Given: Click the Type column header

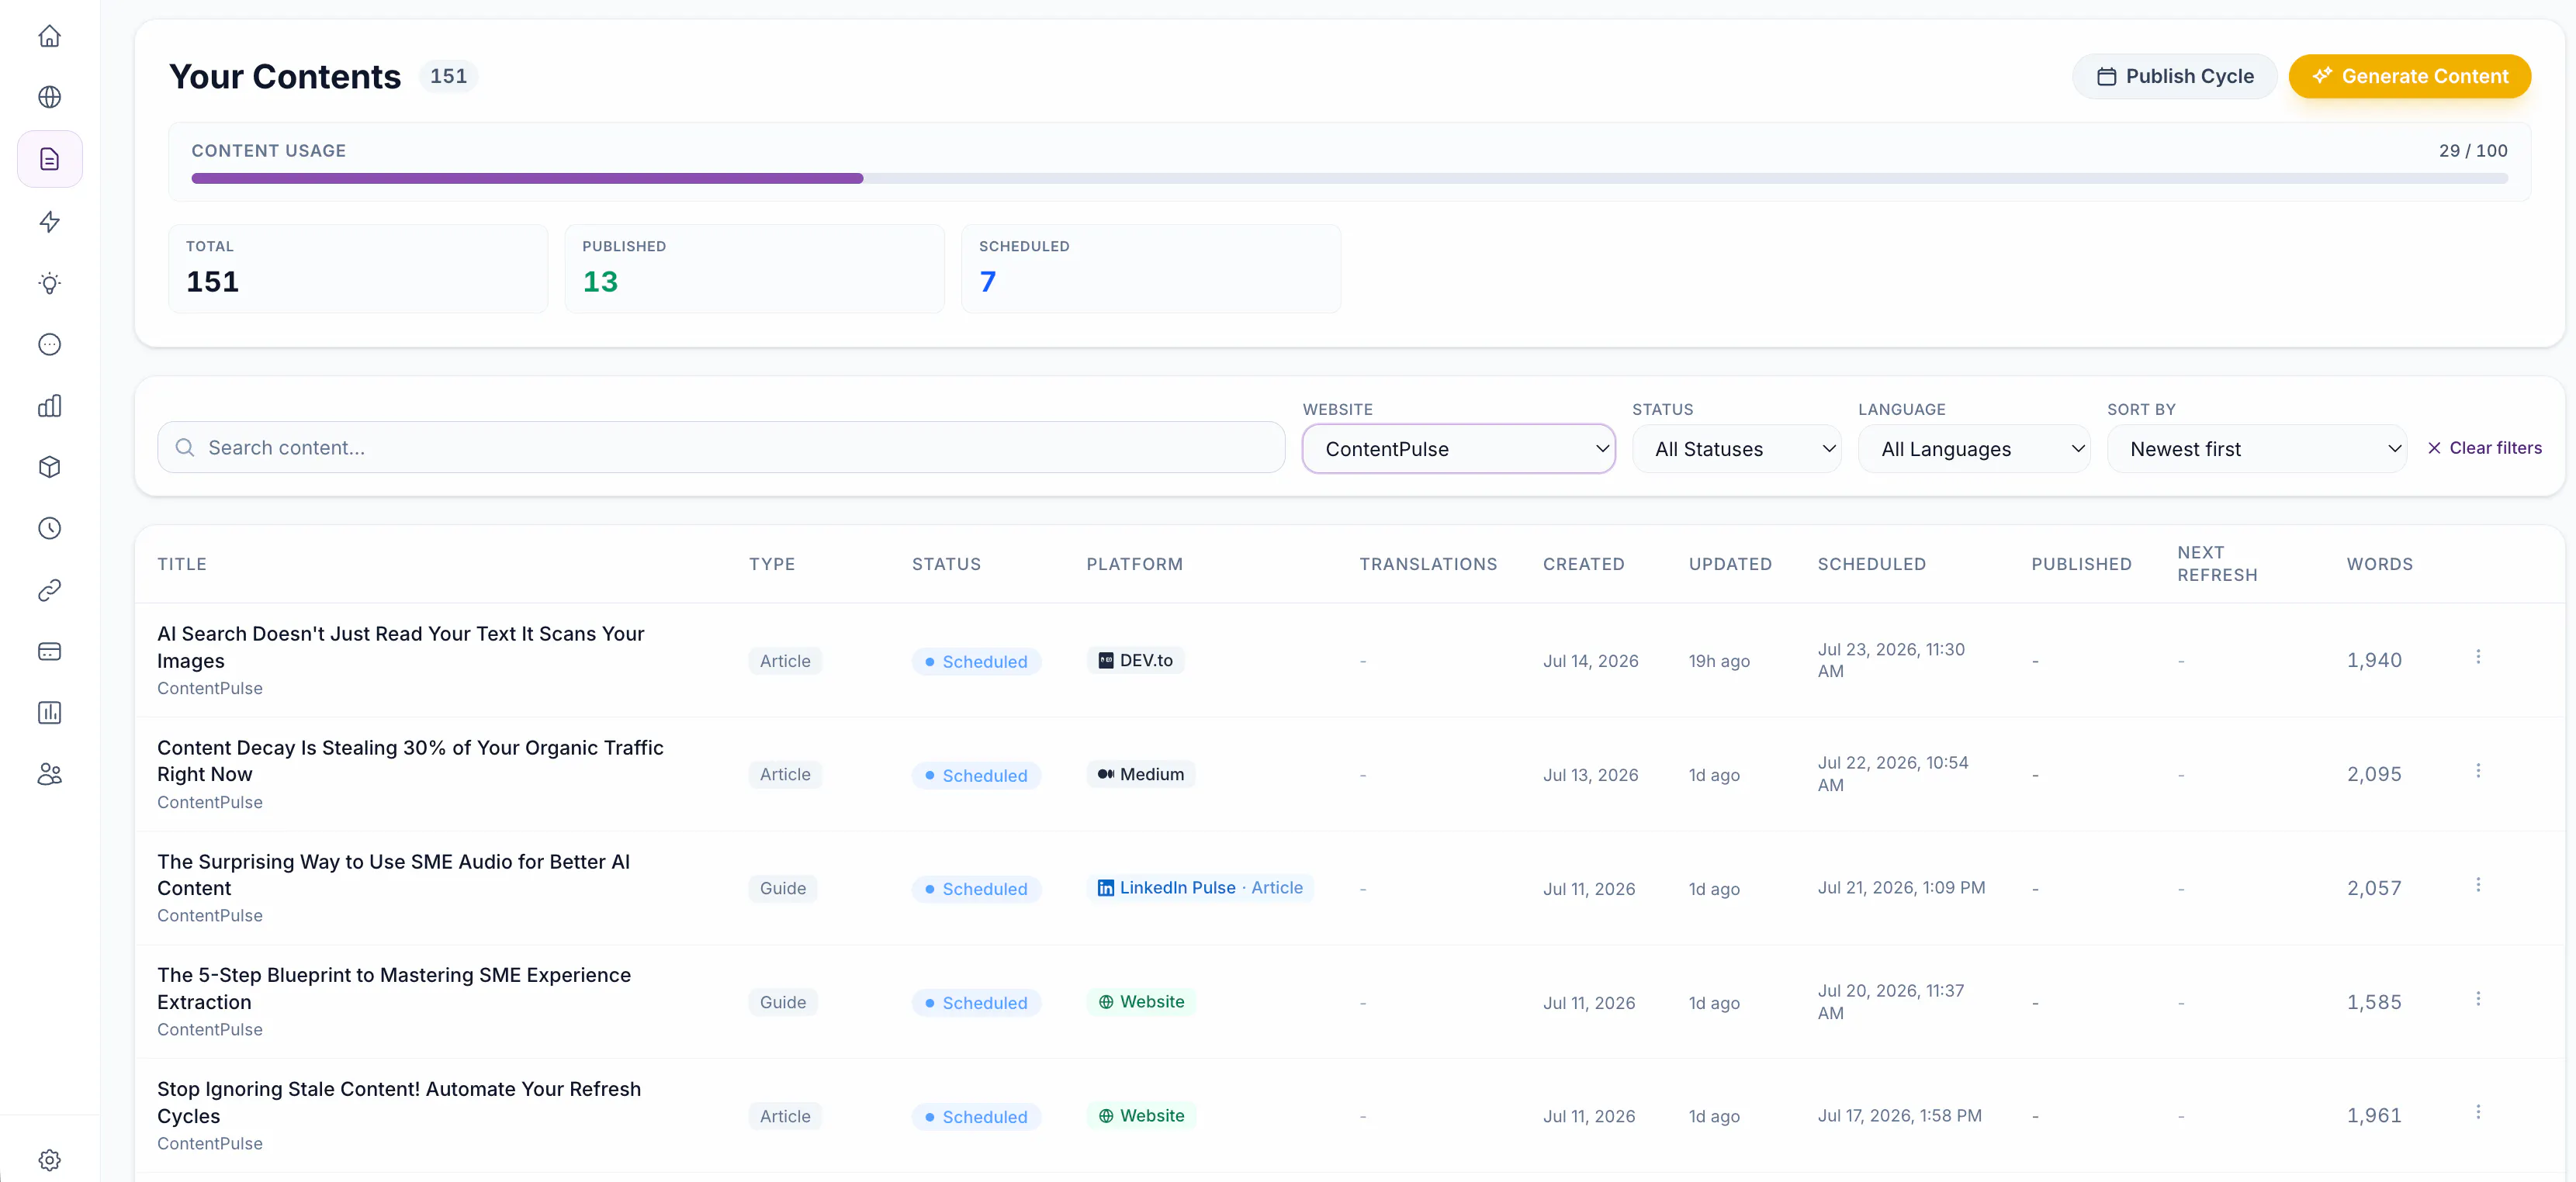Looking at the screenshot, I should (772, 564).
